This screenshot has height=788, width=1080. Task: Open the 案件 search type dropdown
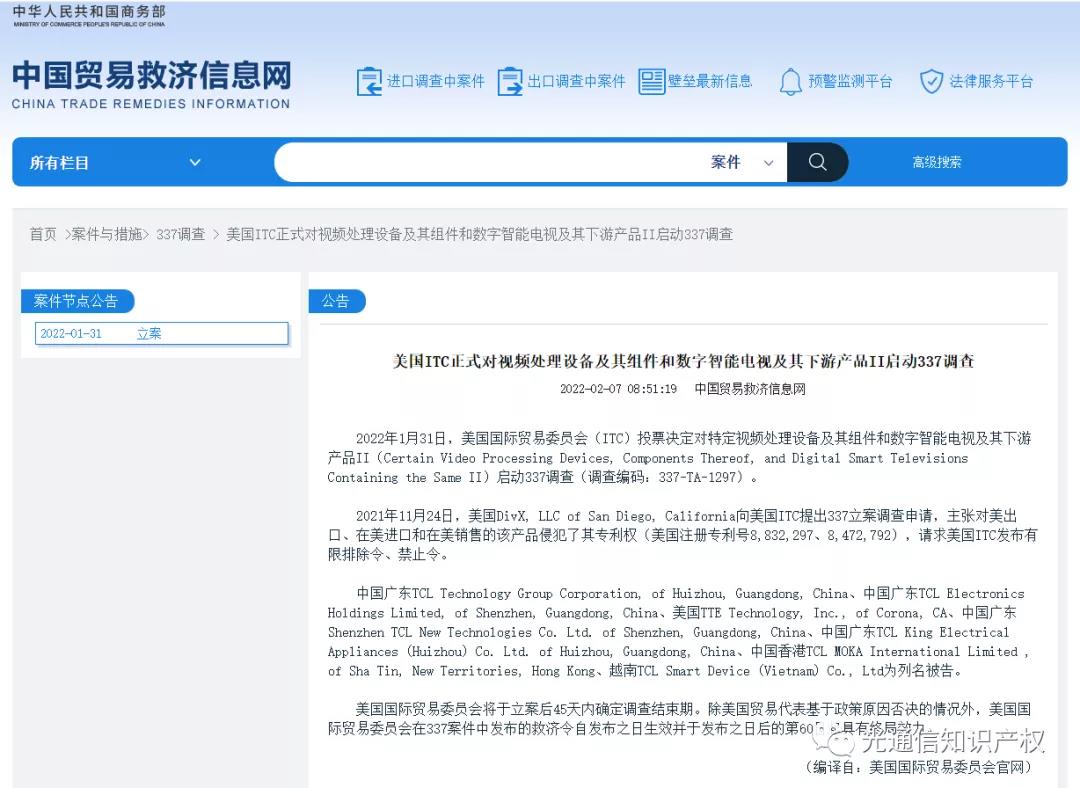tap(742, 163)
